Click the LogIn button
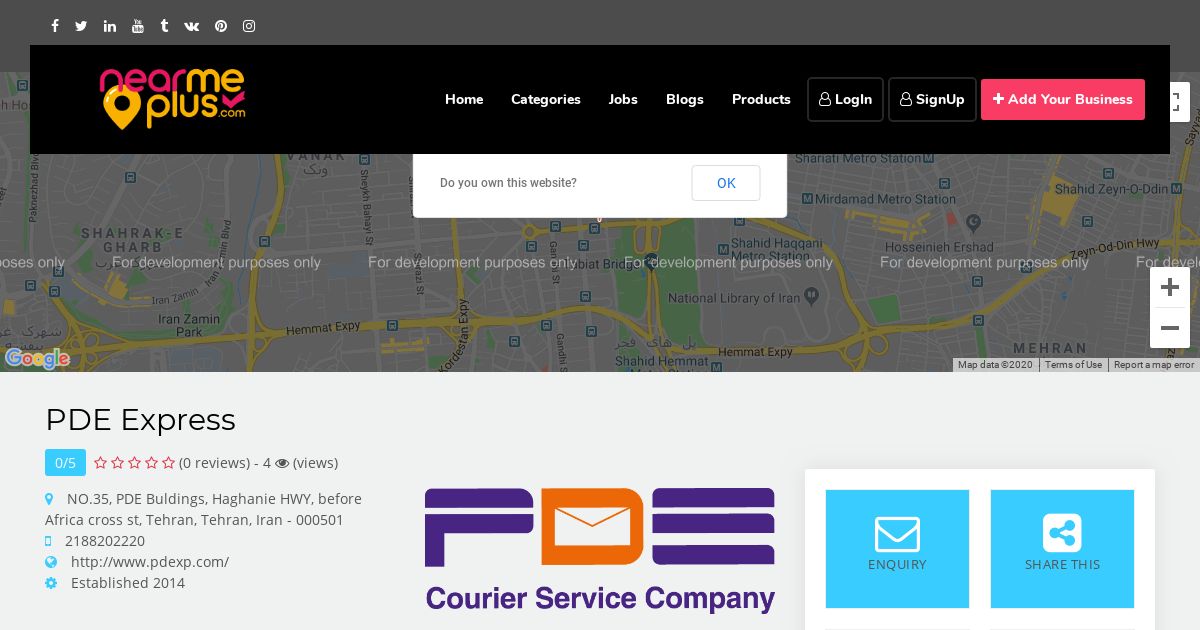Screen dimensions: 1200x630 click(x=845, y=99)
